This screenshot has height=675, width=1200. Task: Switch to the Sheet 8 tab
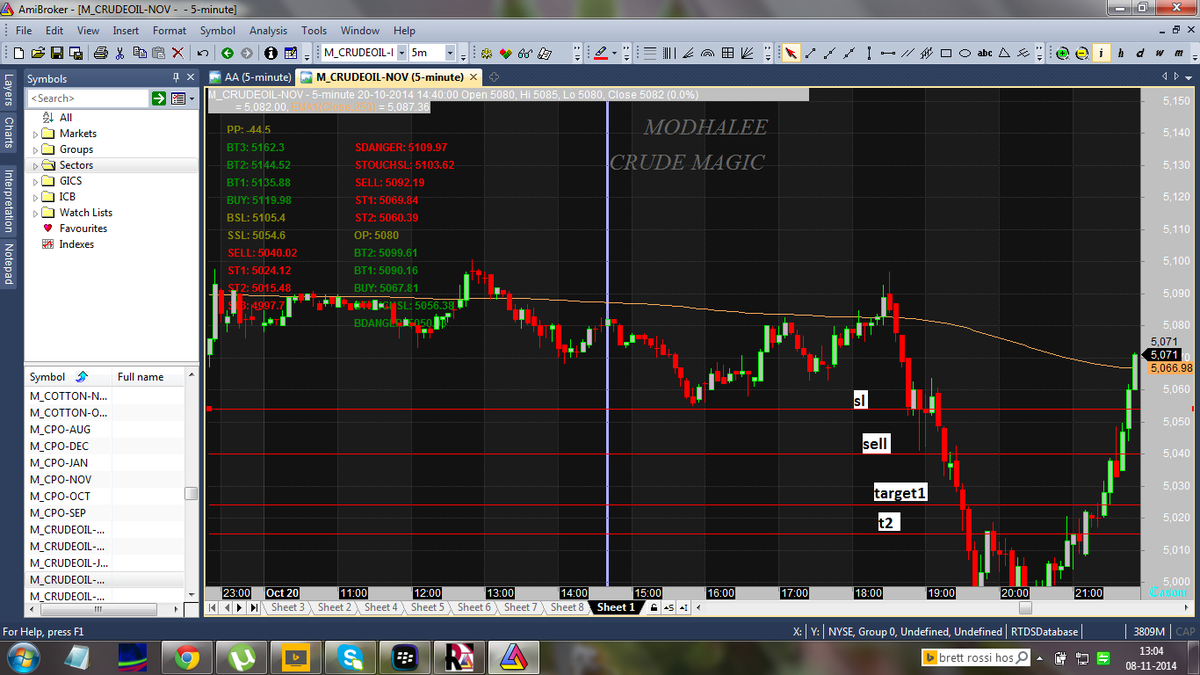click(566, 607)
